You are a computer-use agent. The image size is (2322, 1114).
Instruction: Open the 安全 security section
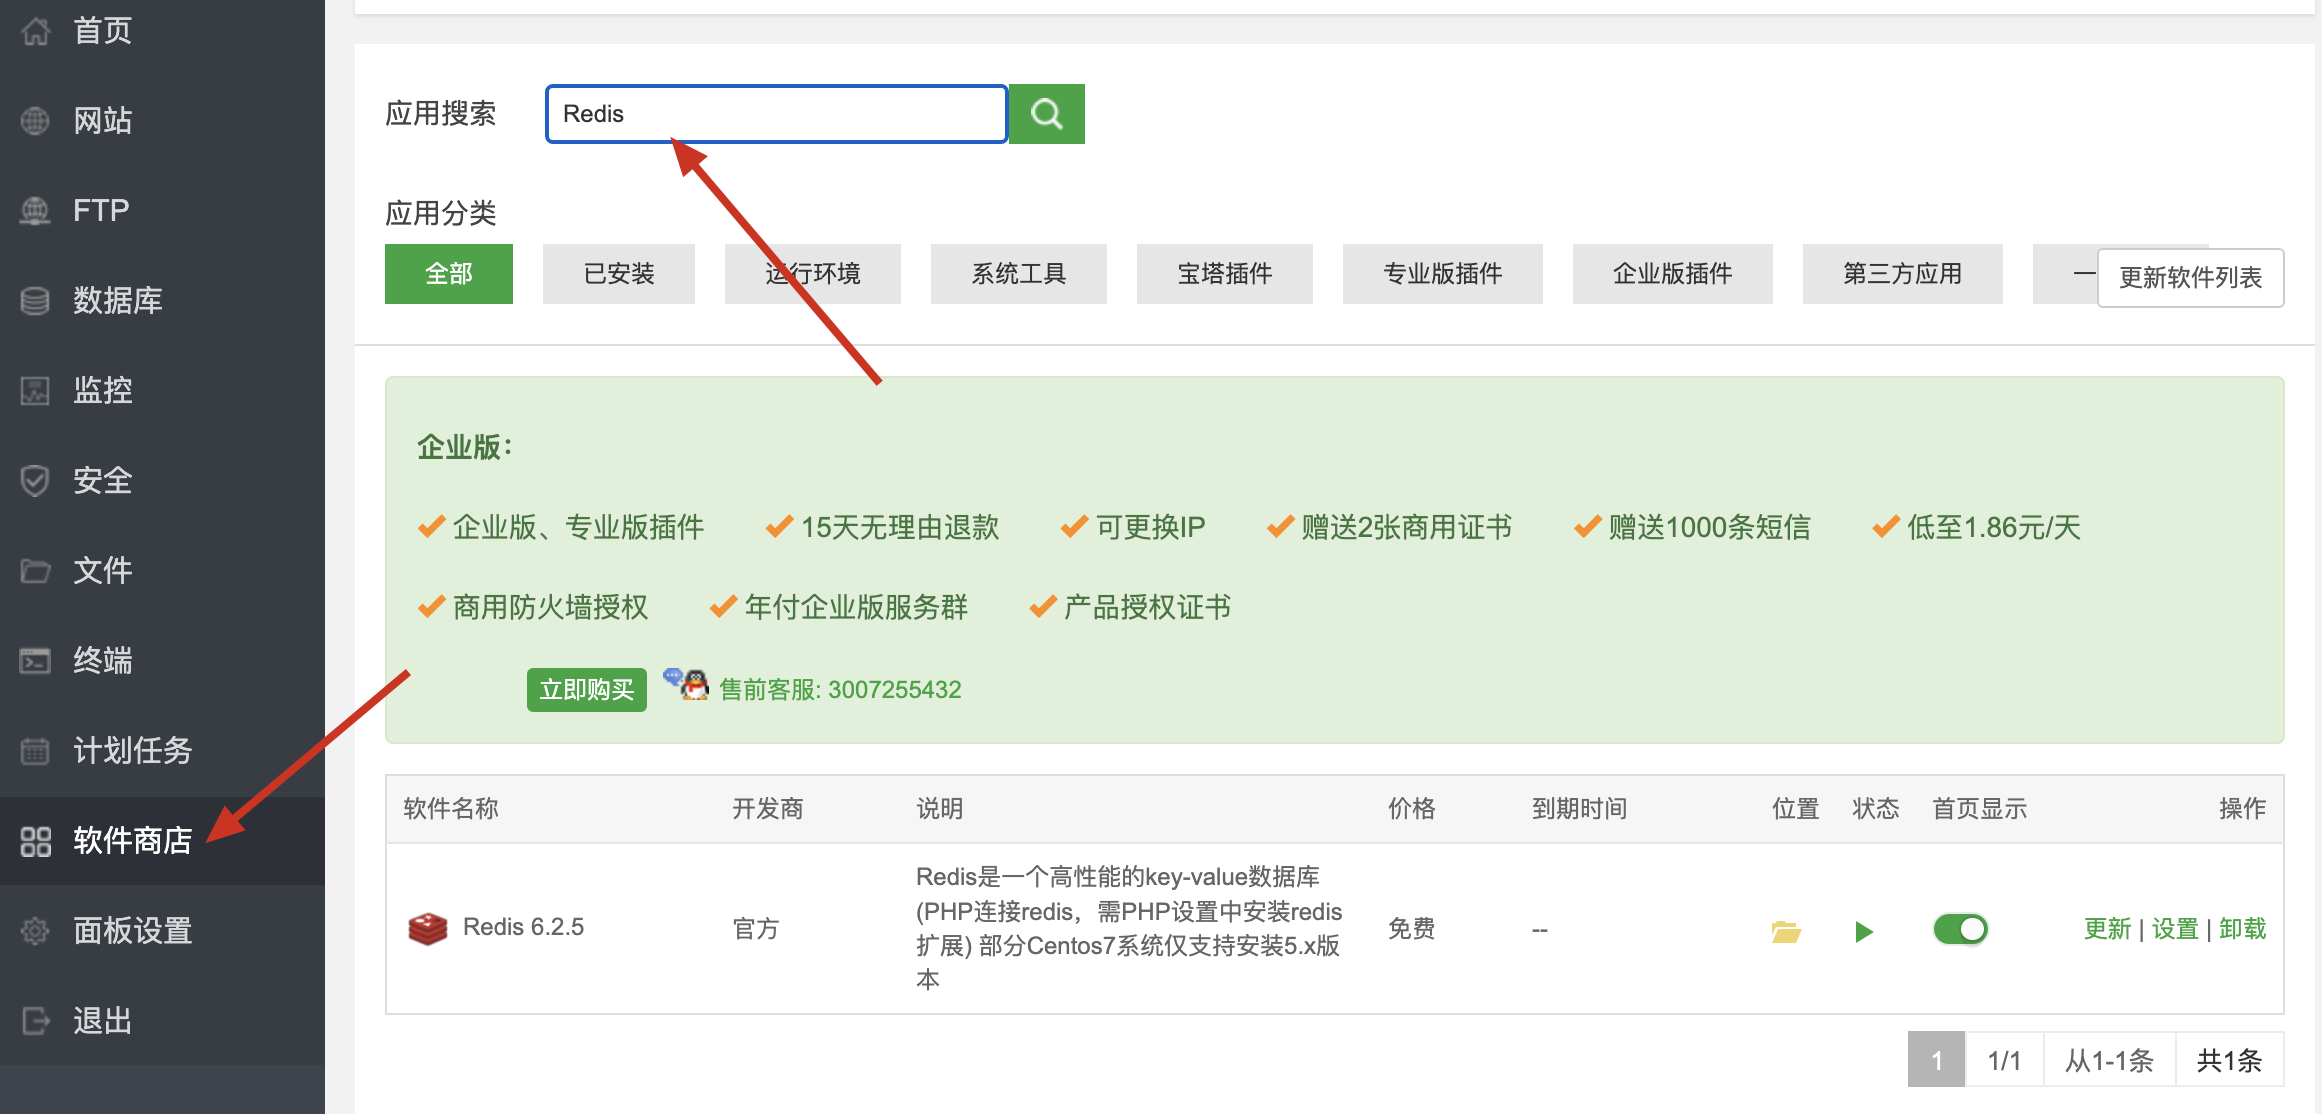pyautogui.click(x=102, y=480)
